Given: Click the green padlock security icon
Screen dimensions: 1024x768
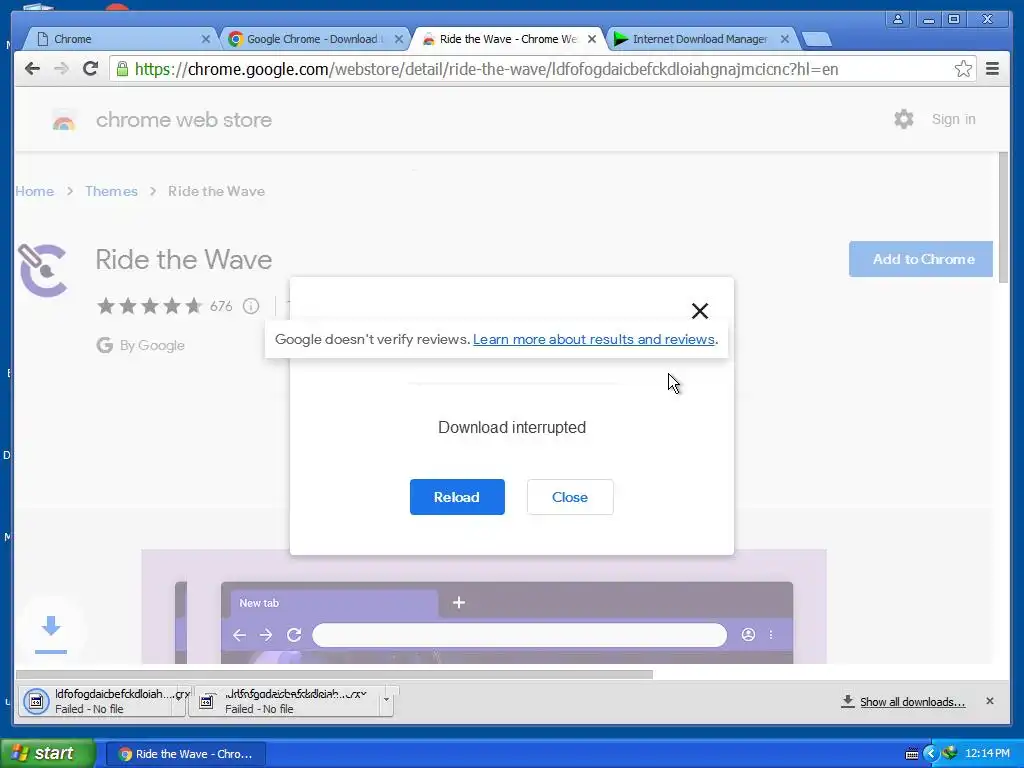Looking at the screenshot, I should (121, 69).
